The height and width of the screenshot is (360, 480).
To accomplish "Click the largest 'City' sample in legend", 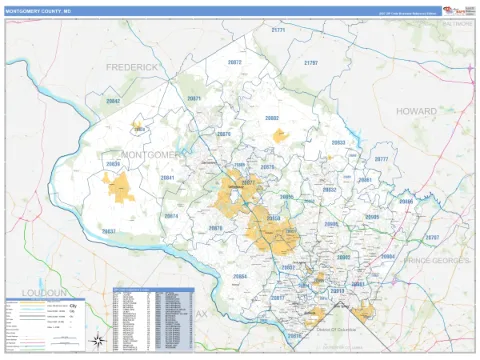I will (x=73, y=306).
